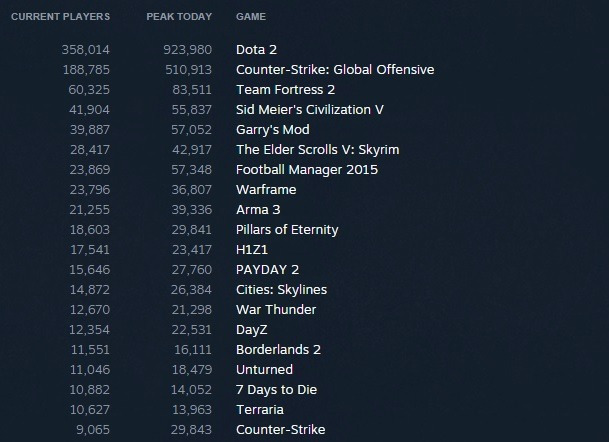609x442 pixels.
Task: Select the Terraria game link
Action: [260, 410]
